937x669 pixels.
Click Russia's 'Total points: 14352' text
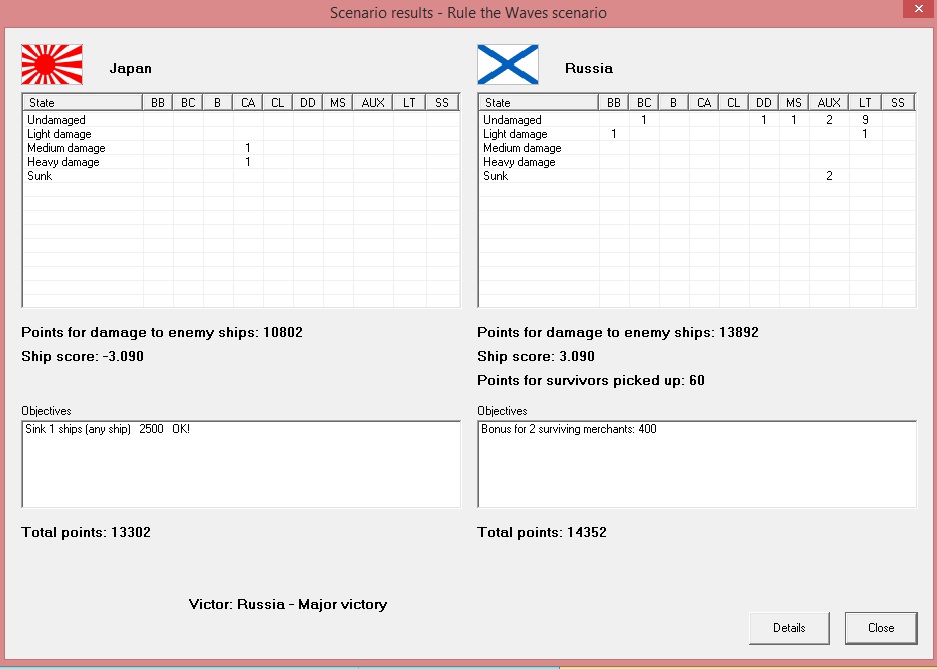pos(542,532)
